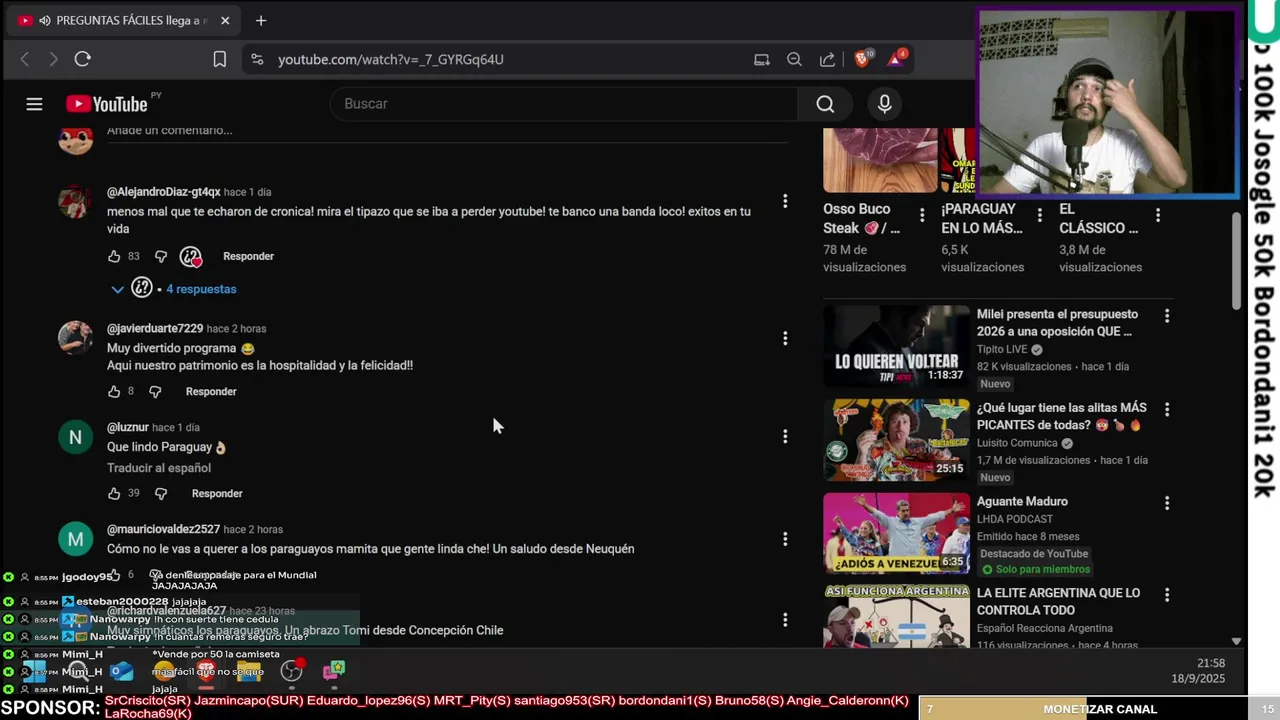Screen dimensions: 1280x720
Task: Click javierduarte7229's profile avatar
Action: (75, 338)
